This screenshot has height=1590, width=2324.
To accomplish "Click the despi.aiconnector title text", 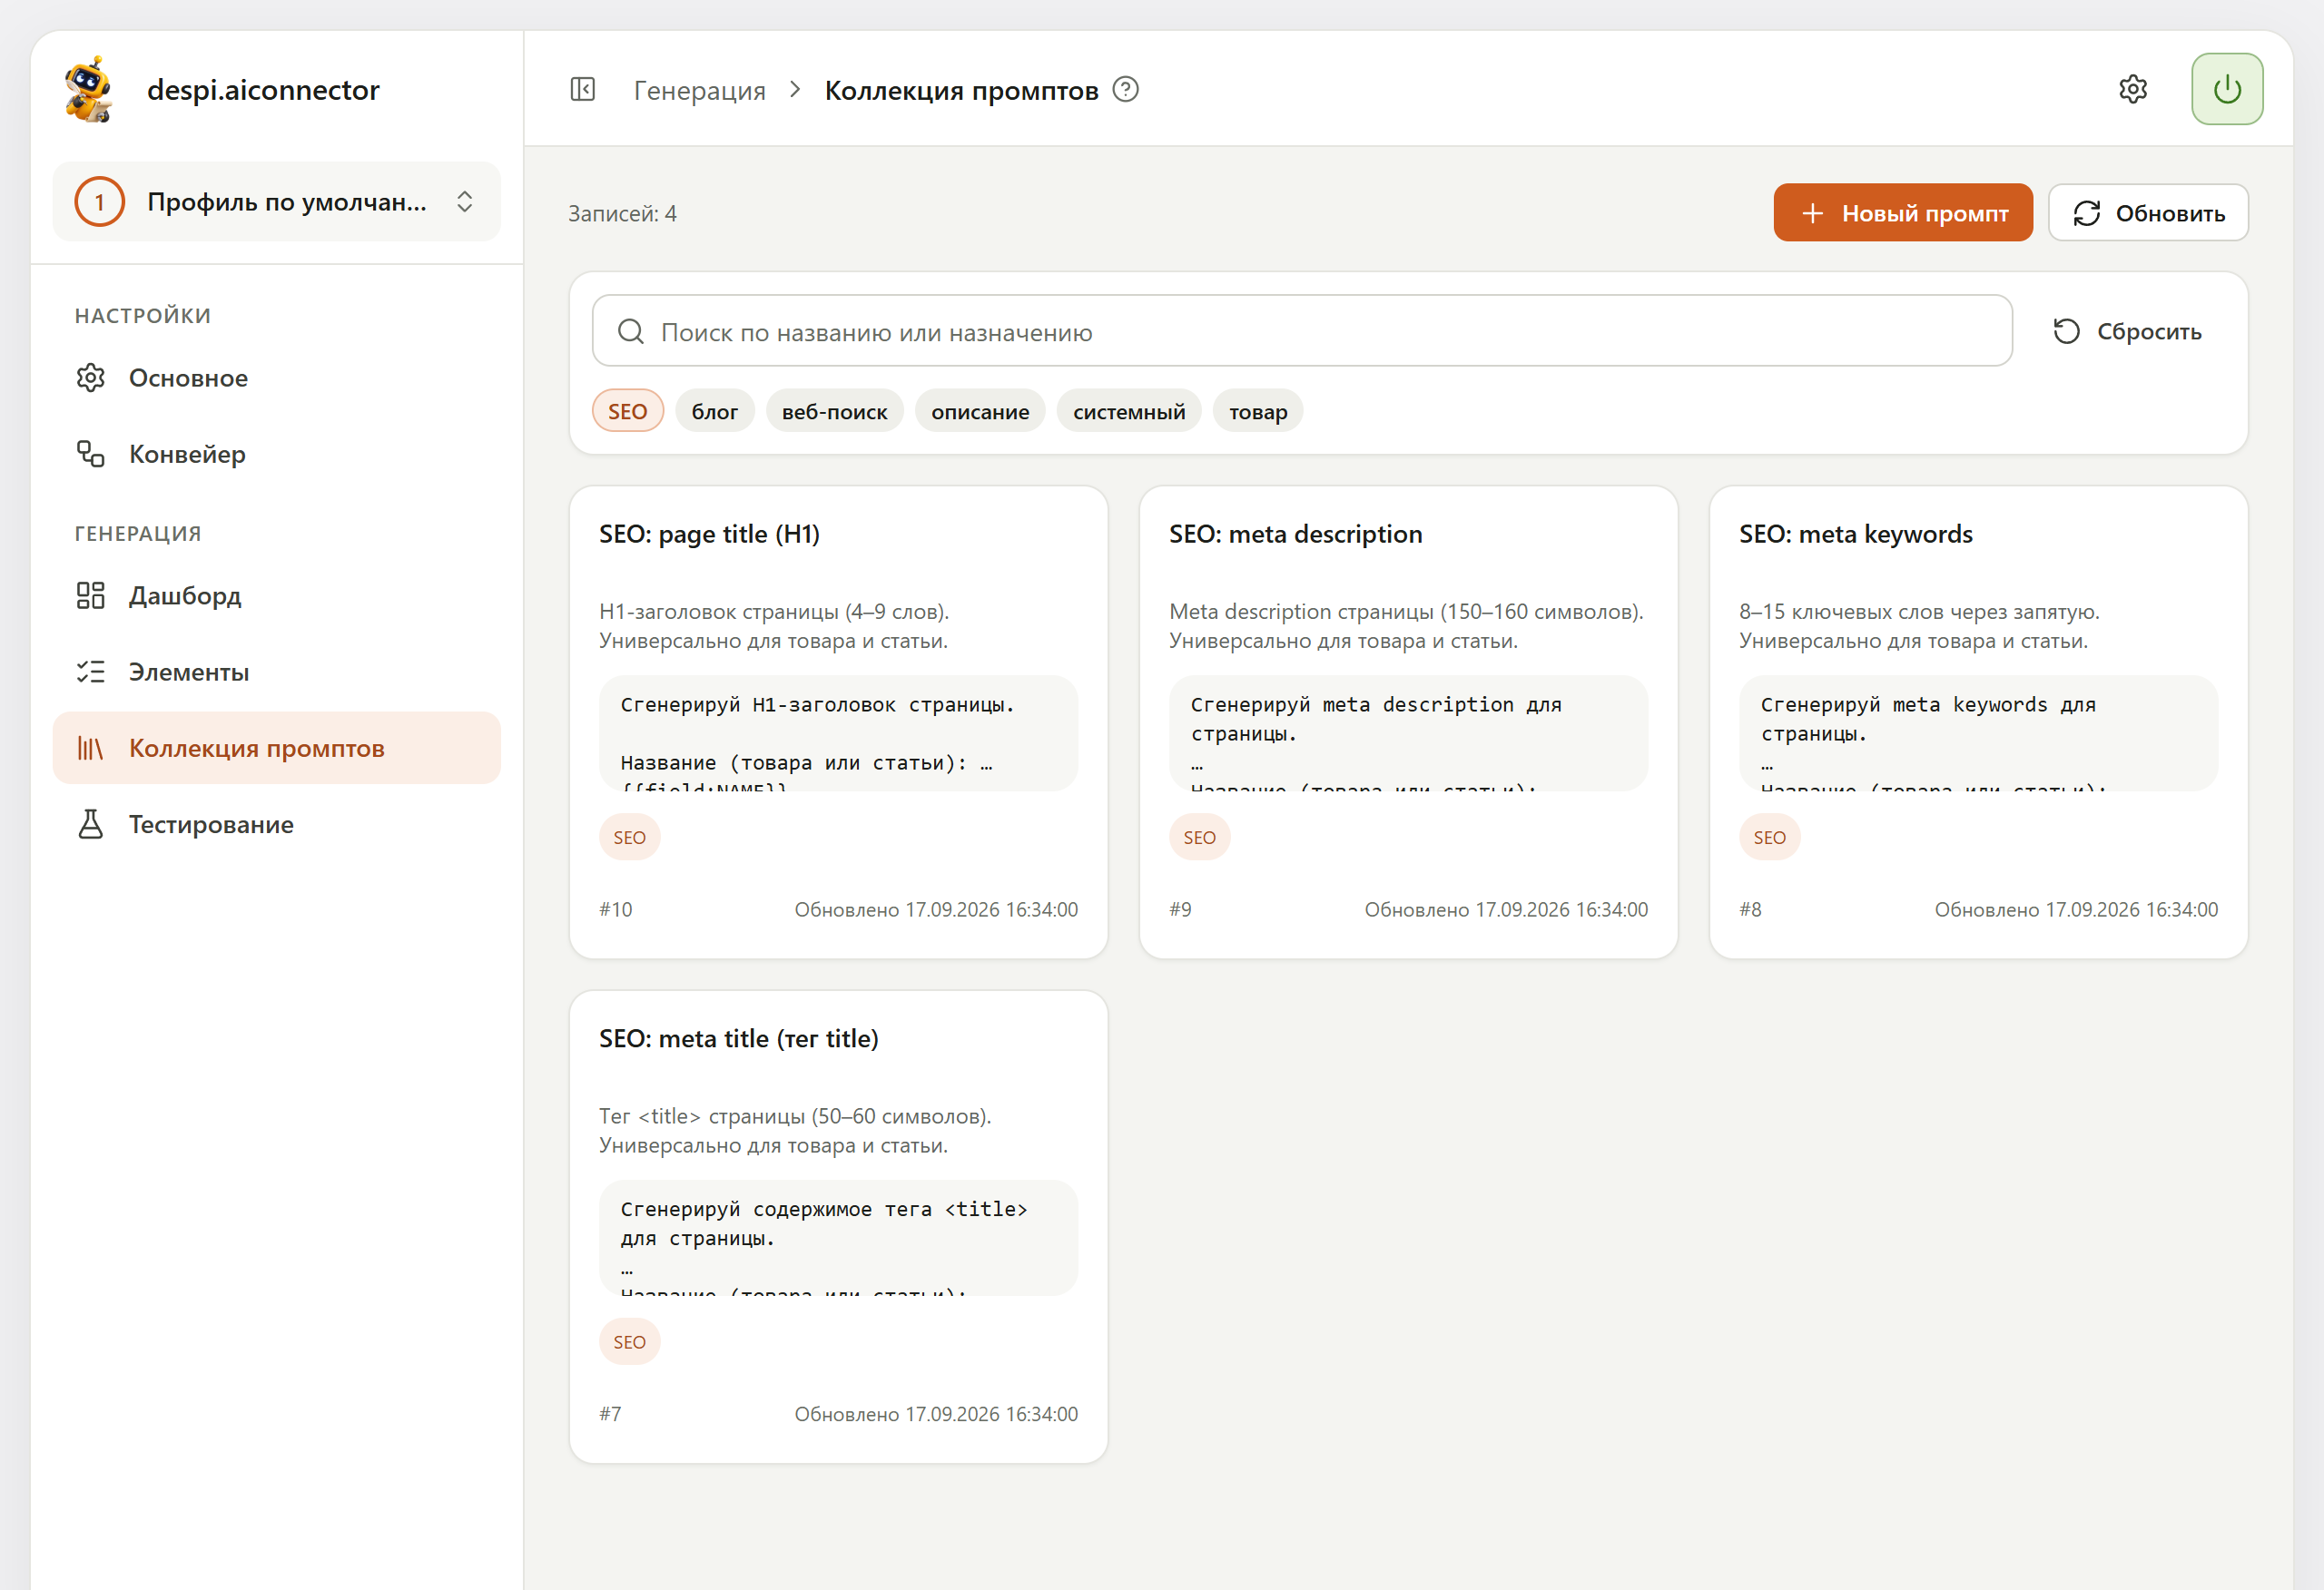I will (263, 90).
